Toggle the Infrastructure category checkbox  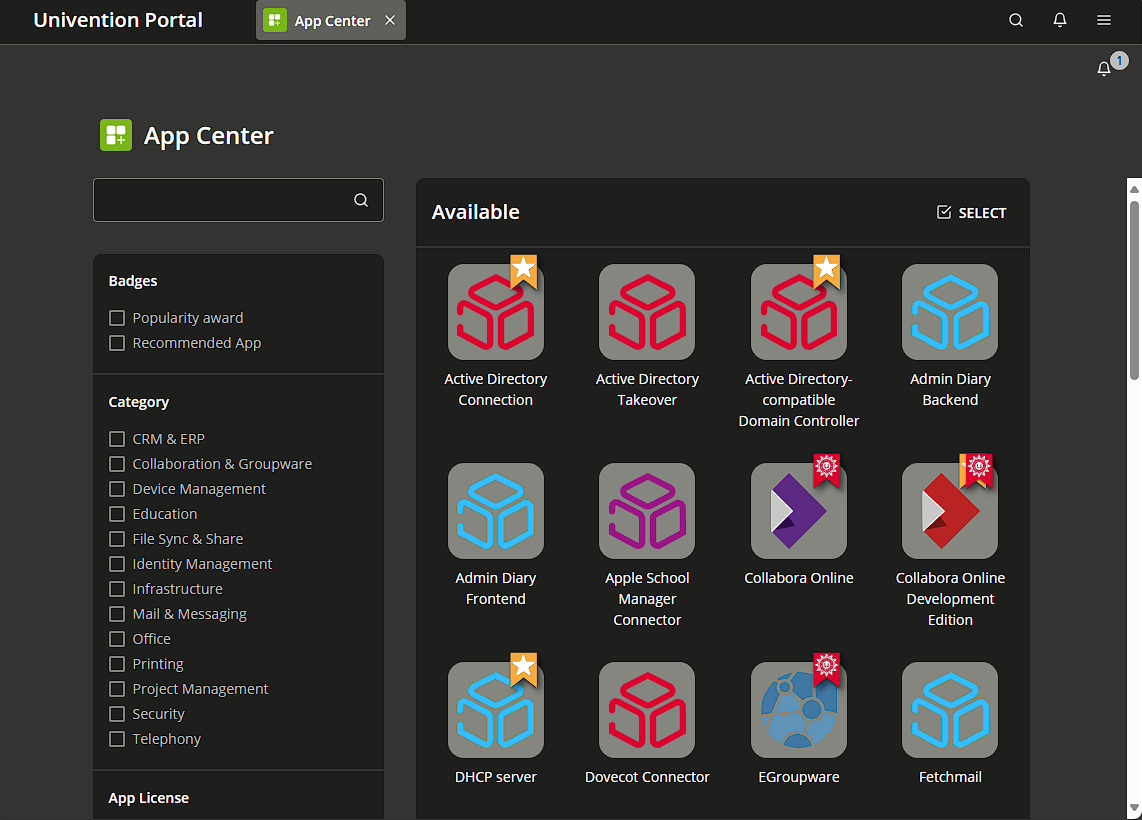tap(117, 588)
